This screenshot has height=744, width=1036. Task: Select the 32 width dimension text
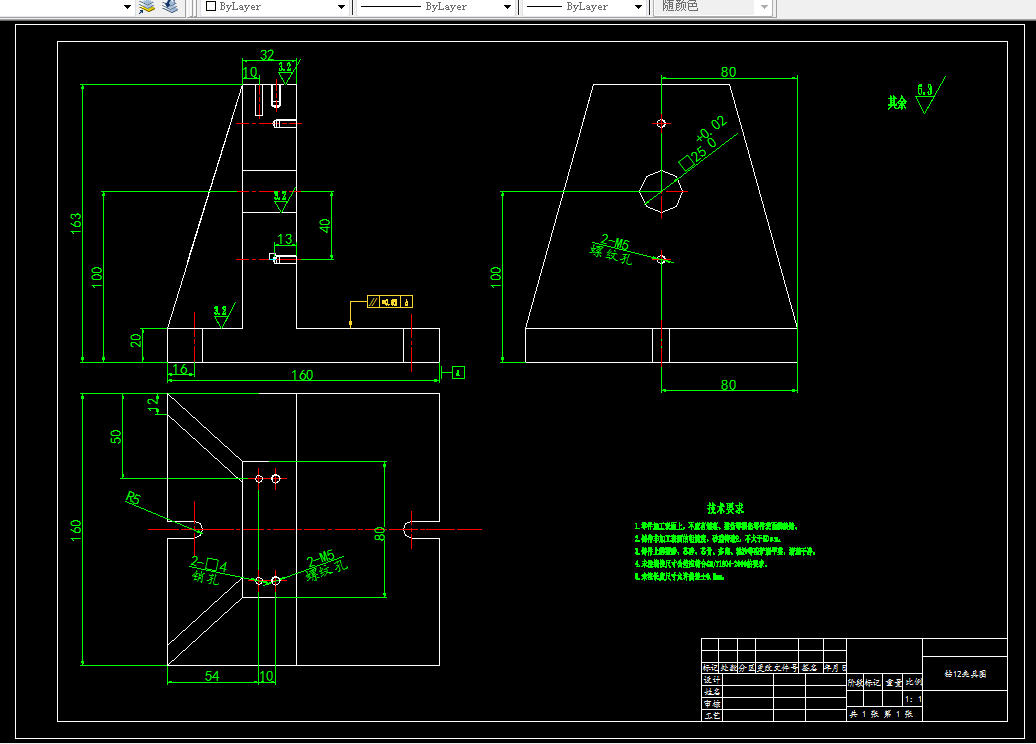coord(267,55)
